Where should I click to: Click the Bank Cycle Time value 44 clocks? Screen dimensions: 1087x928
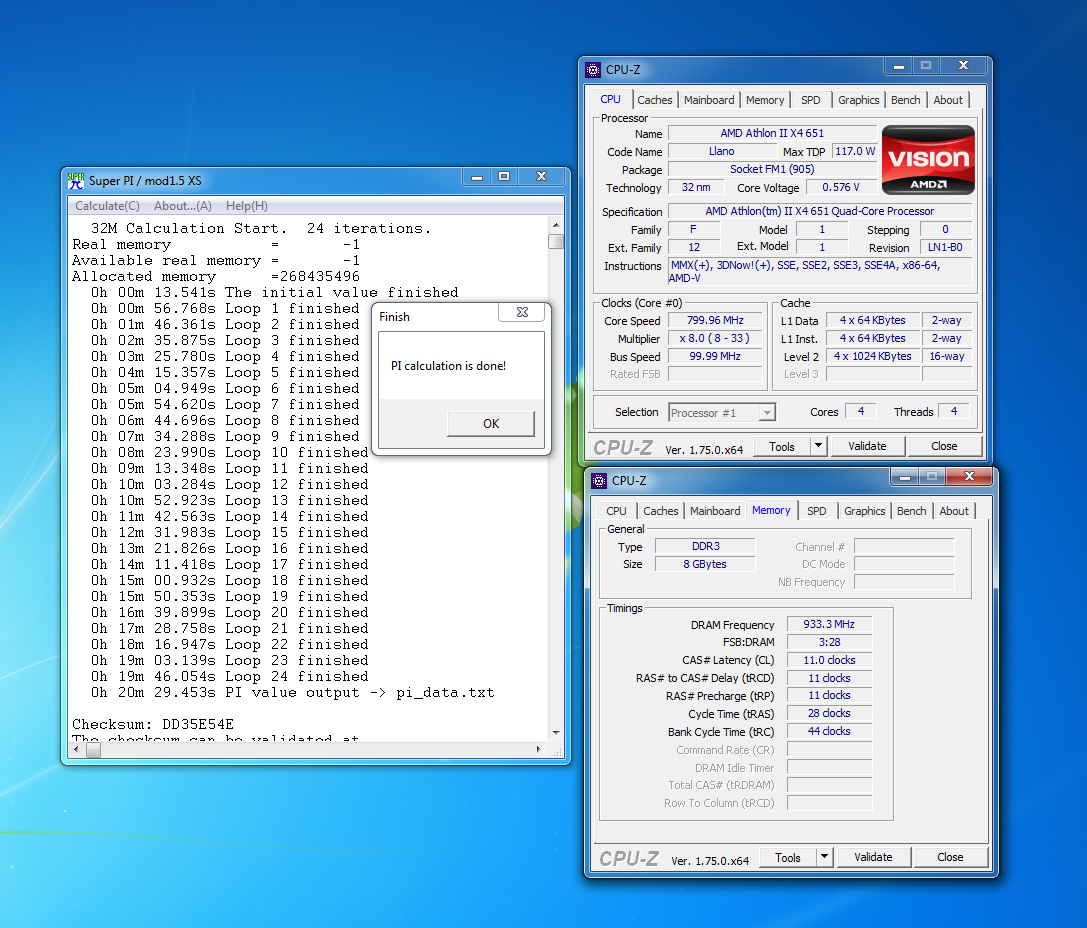pyautogui.click(x=828, y=731)
